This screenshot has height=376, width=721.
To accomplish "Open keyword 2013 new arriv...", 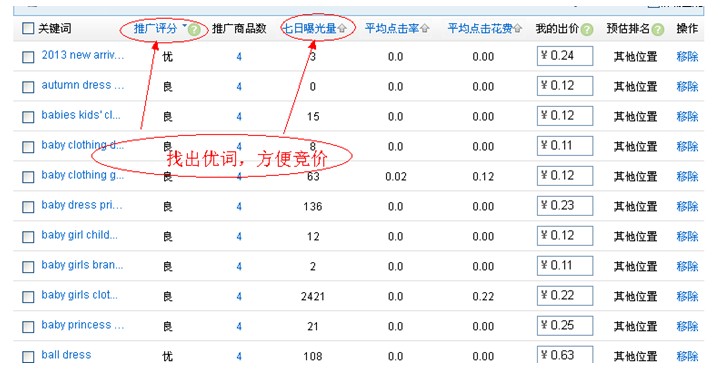I will [x=83, y=55].
